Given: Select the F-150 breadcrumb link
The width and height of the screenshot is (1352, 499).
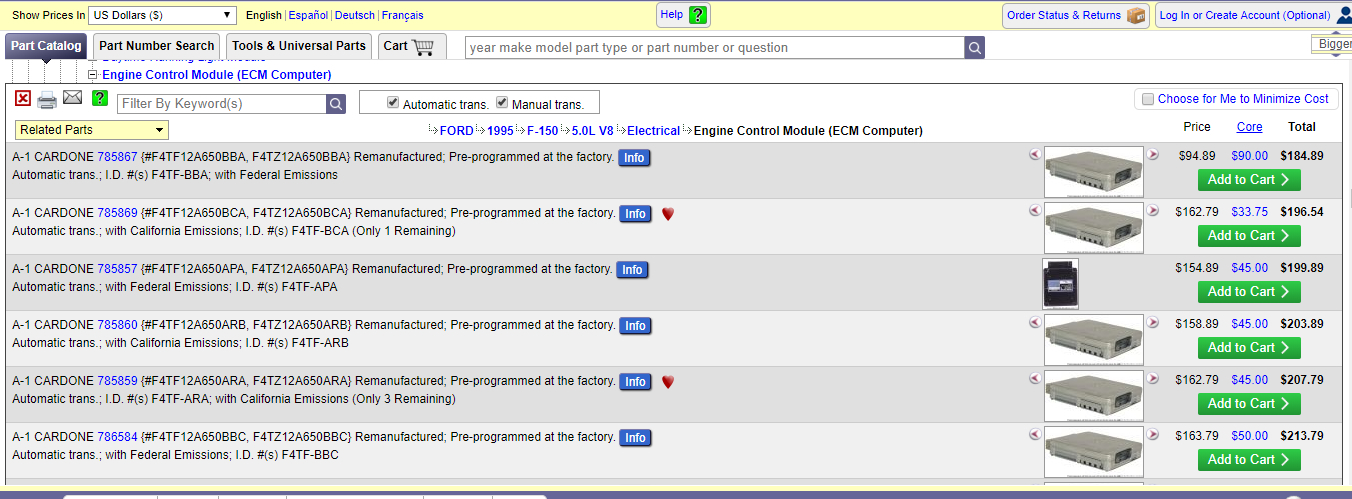Looking at the screenshot, I should (x=543, y=131).
